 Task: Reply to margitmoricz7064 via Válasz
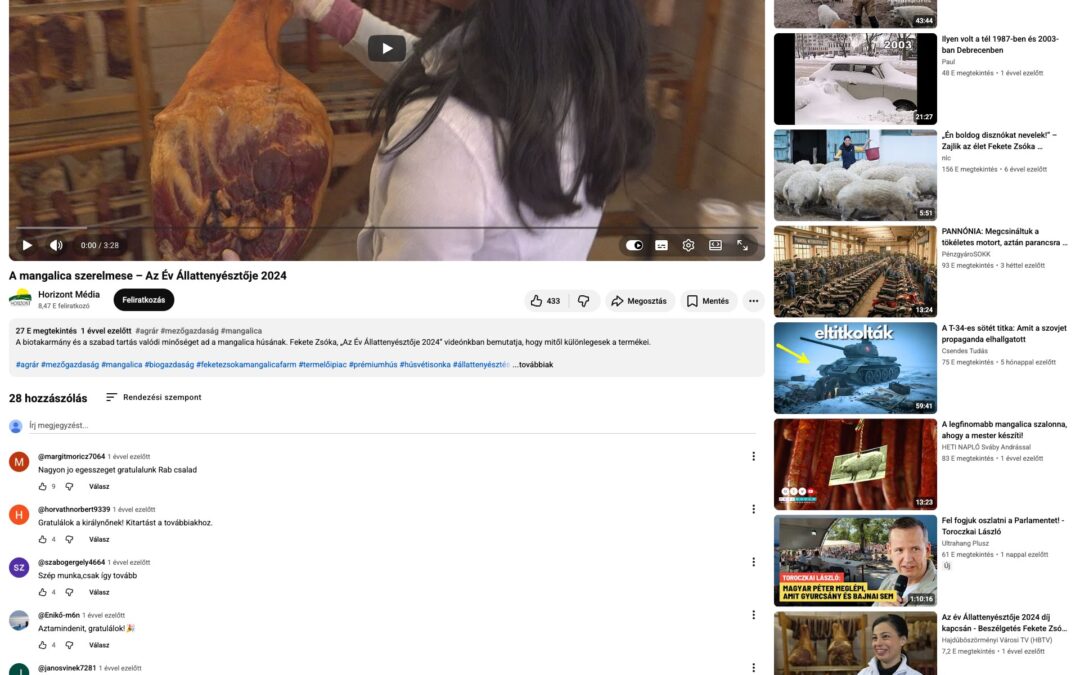pos(99,486)
